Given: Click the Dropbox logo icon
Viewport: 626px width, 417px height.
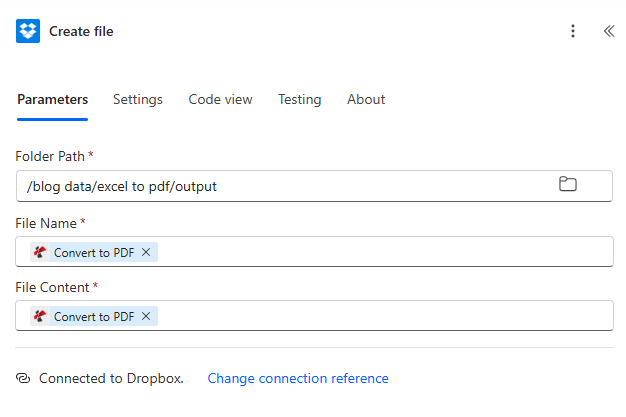Looking at the screenshot, I should (x=28, y=31).
